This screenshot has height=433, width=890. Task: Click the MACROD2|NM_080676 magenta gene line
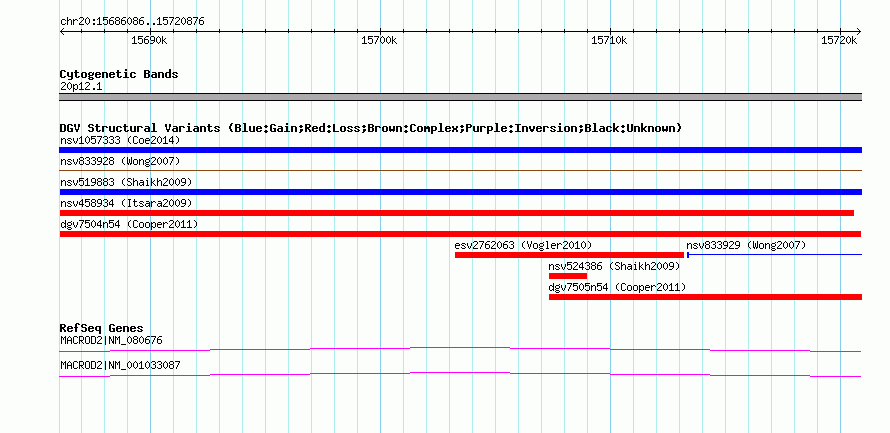(460, 350)
